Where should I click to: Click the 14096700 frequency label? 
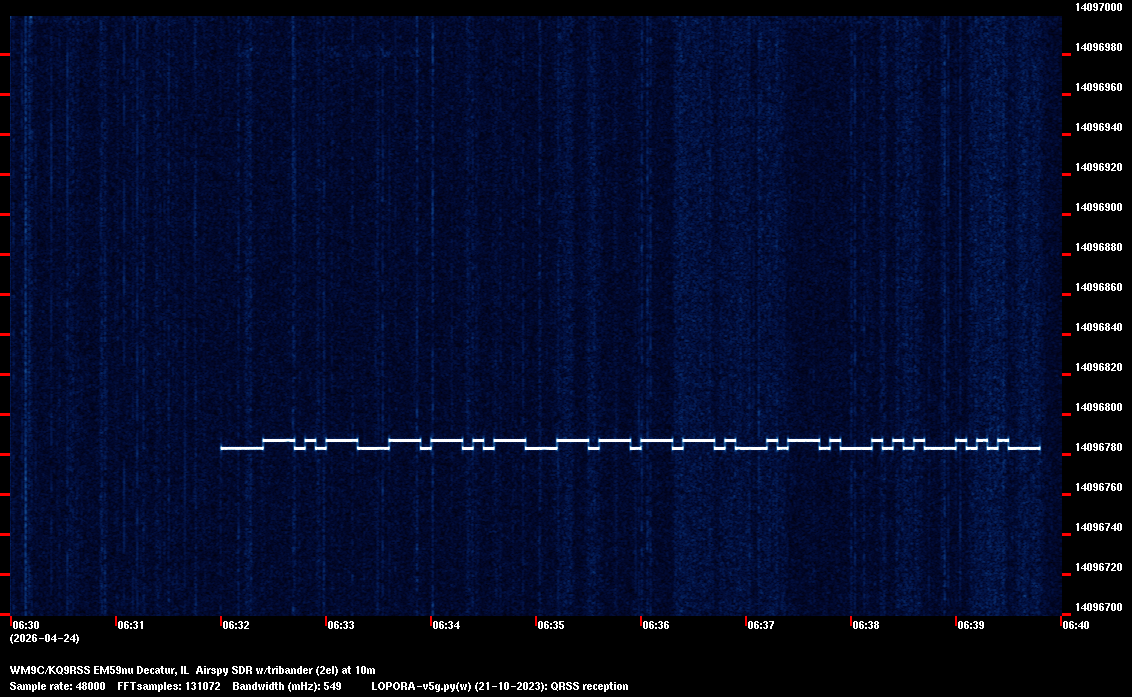coord(1098,607)
